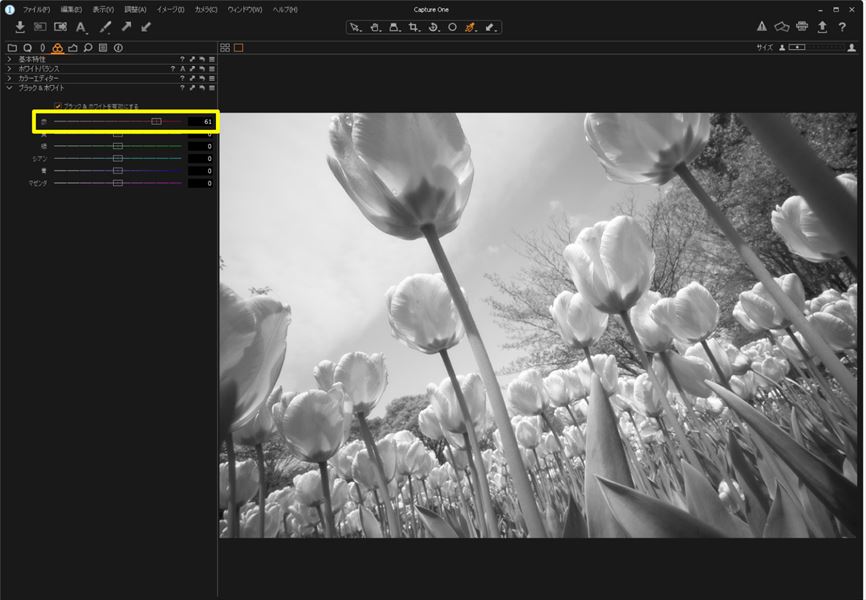Screen dimensions: 866x600
Task: Click the overlapping cards icon near Print
Action: 781,27
